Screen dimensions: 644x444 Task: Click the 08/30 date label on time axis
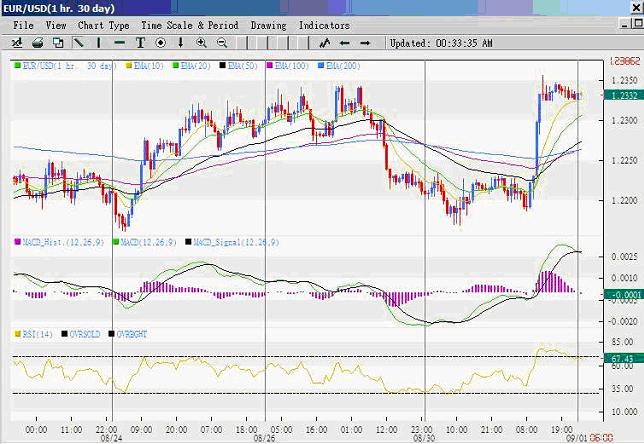[x=424, y=438]
